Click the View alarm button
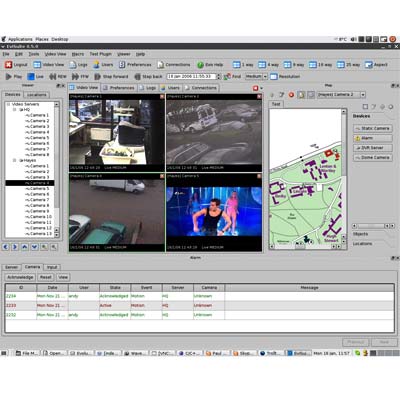The image size is (400, 400). tap(63, 277)
